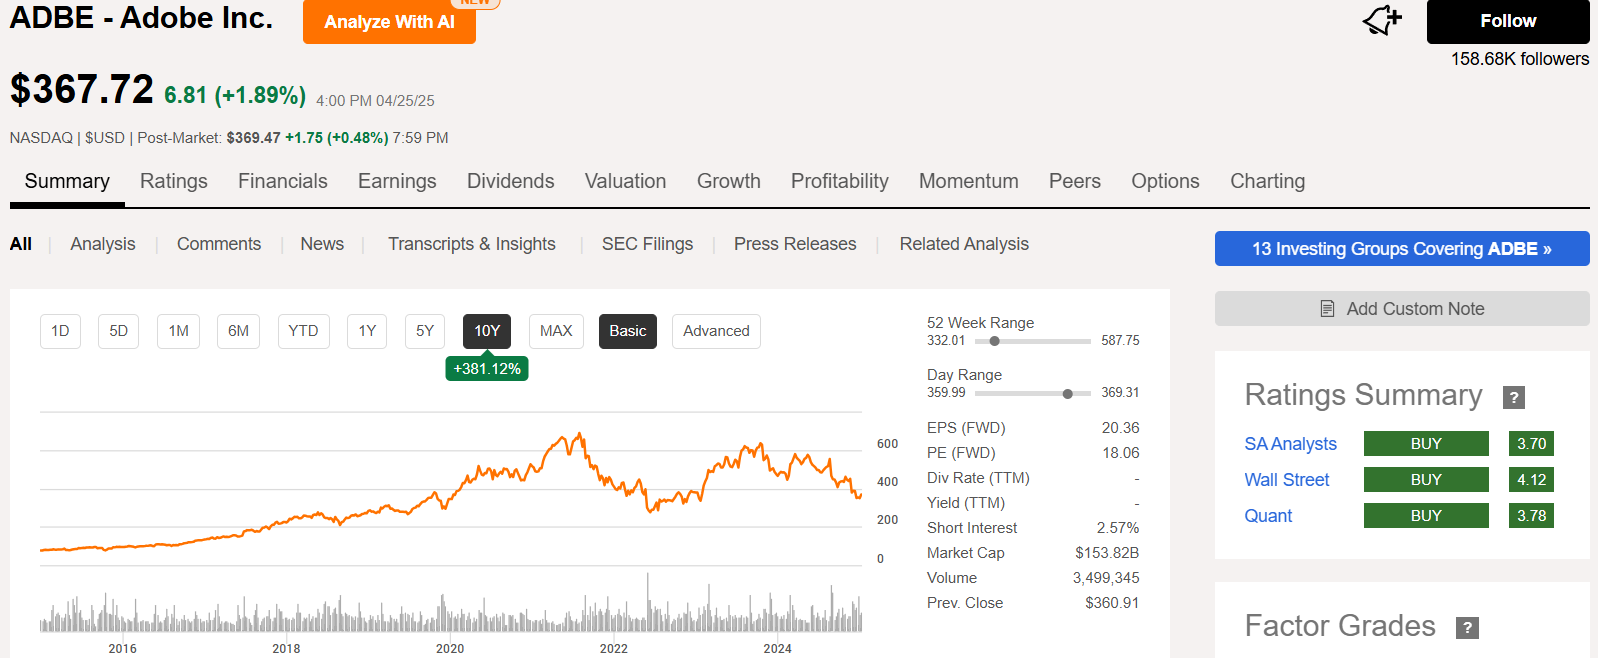The height and width of the screenshot is (658, 1598).
Task: Click the +381.12% performance badge
Action: click(487, 368)
